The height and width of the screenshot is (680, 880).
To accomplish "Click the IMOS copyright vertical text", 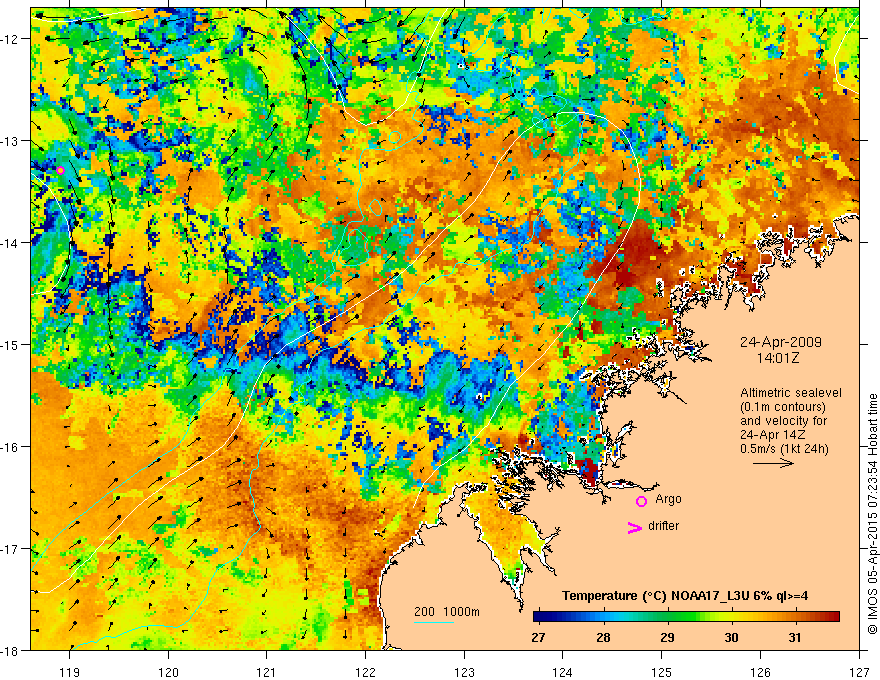I will pyautogui.click(x=872, y=514).
